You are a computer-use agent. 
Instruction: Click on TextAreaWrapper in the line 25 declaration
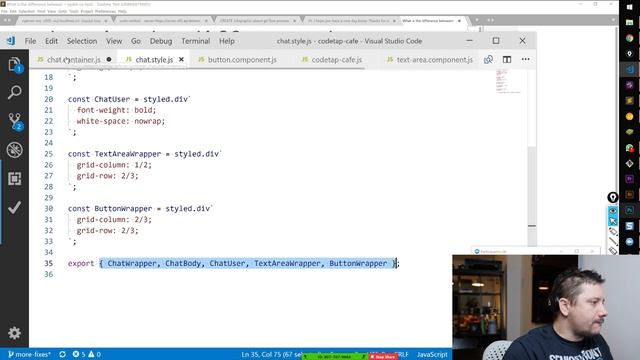pyautogui.click(x=128, y=154)
